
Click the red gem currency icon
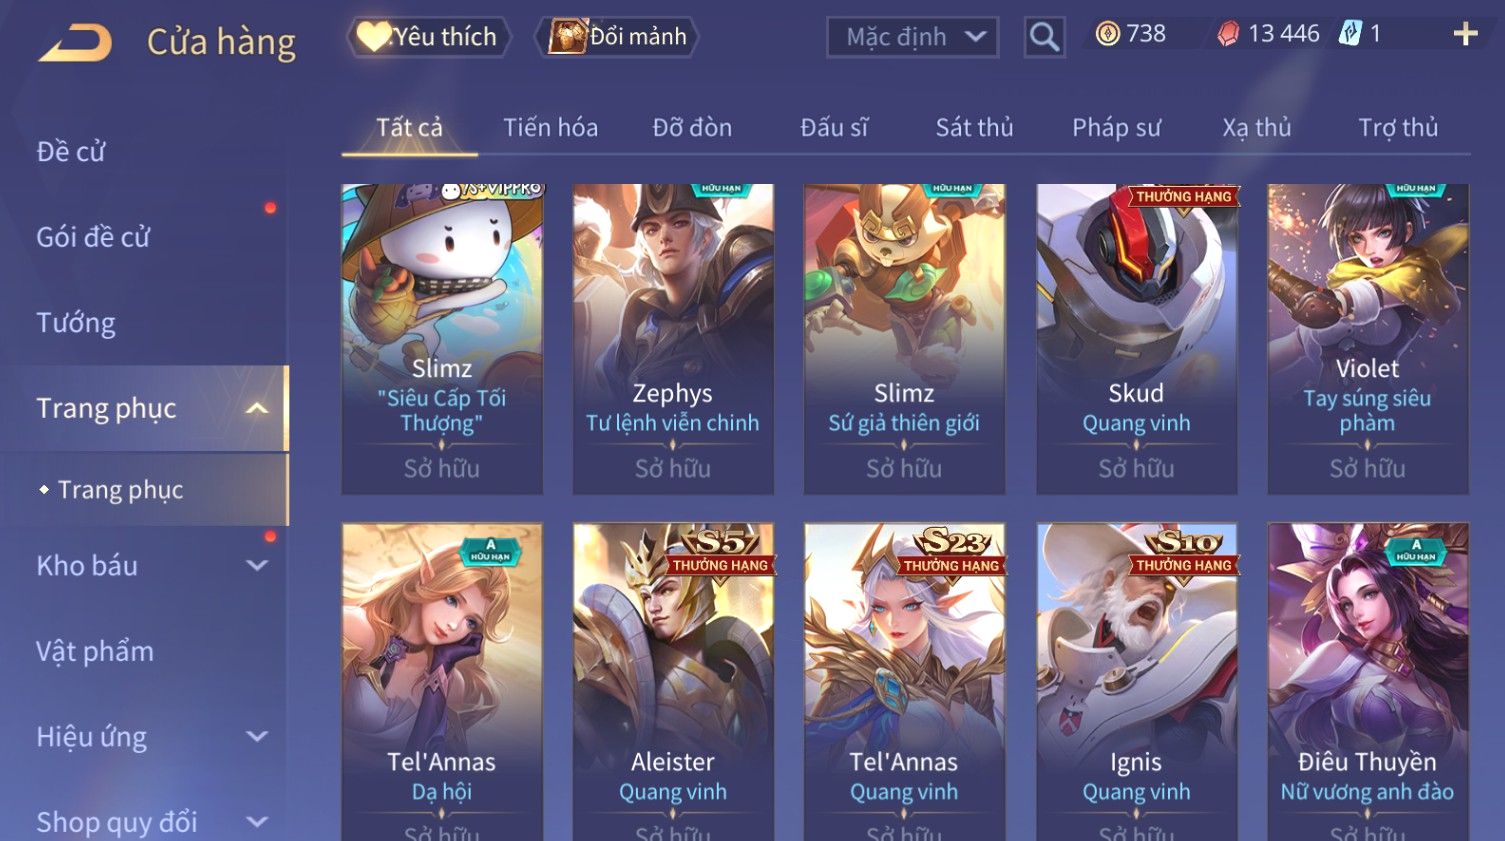[1228, 34]
